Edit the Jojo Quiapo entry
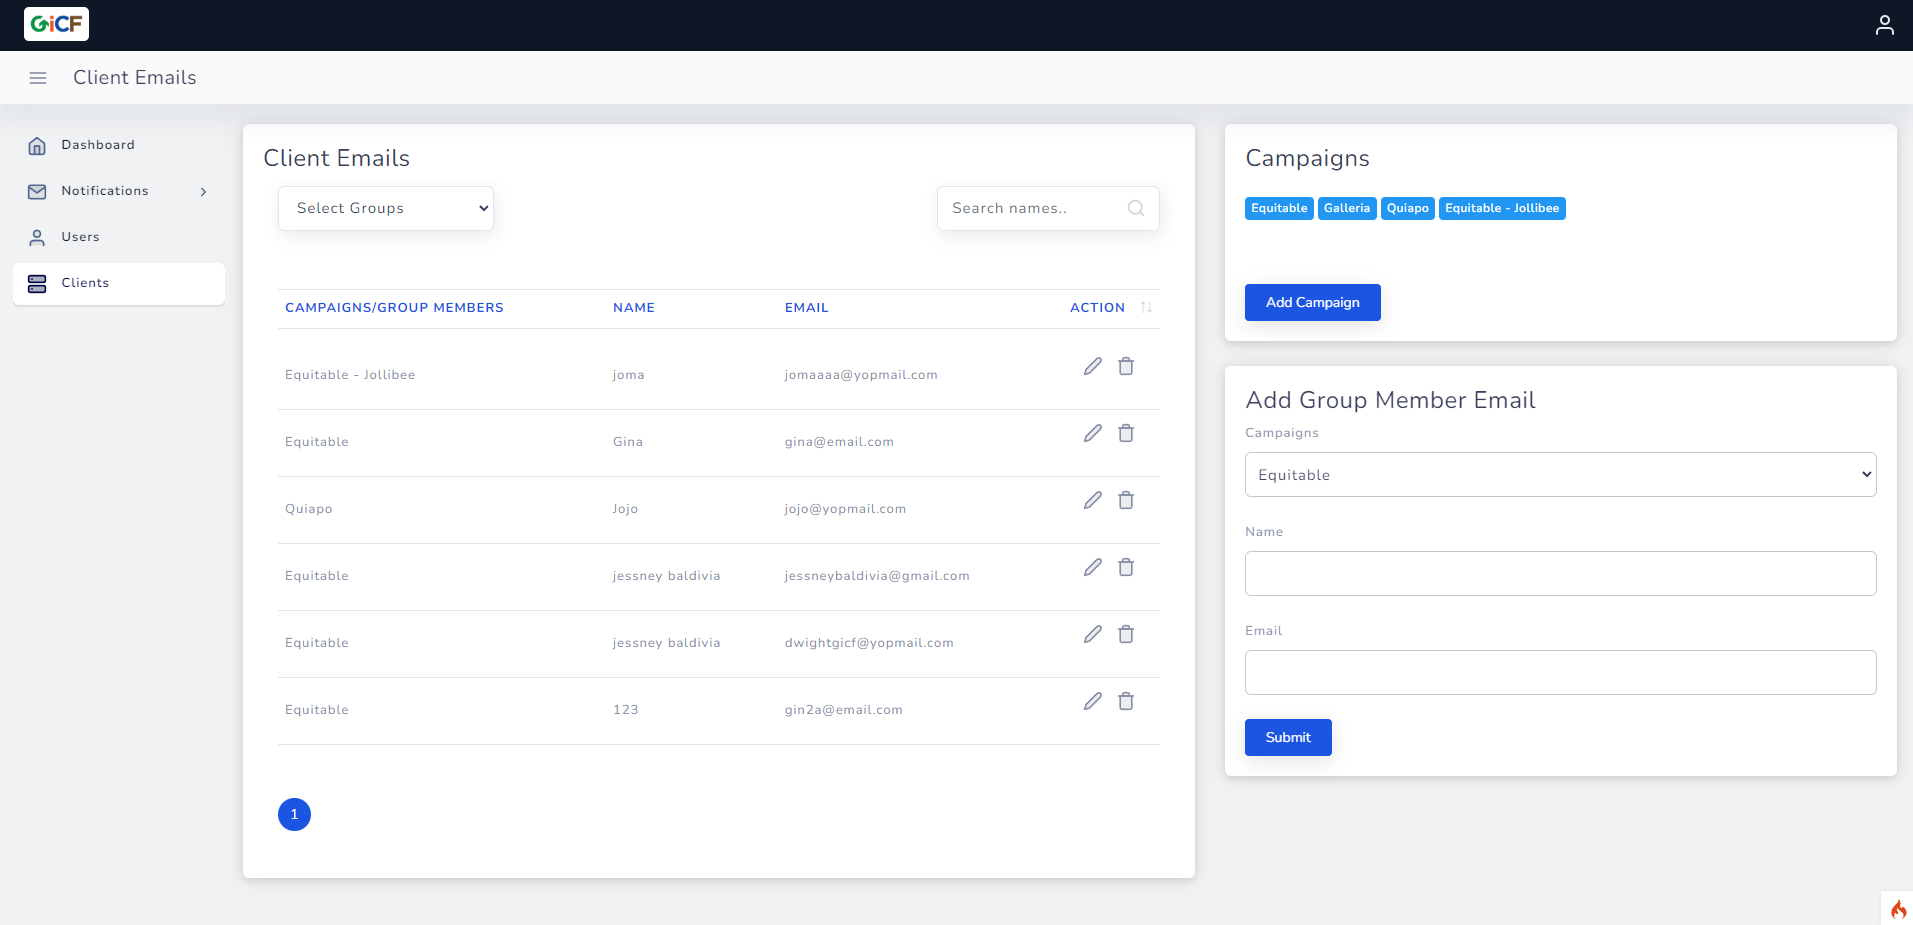The image size is (1913, 925). [1092, 500]
